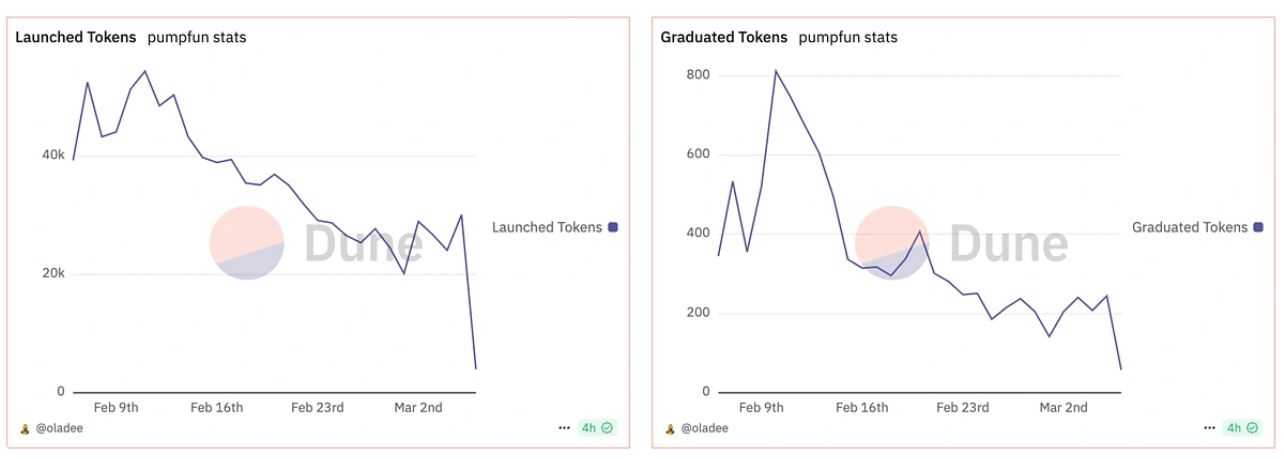Click the oladee avatar under Launched Tokens
The width and height of the screenshot is (1284, 459).
click(x=25, y=429)
